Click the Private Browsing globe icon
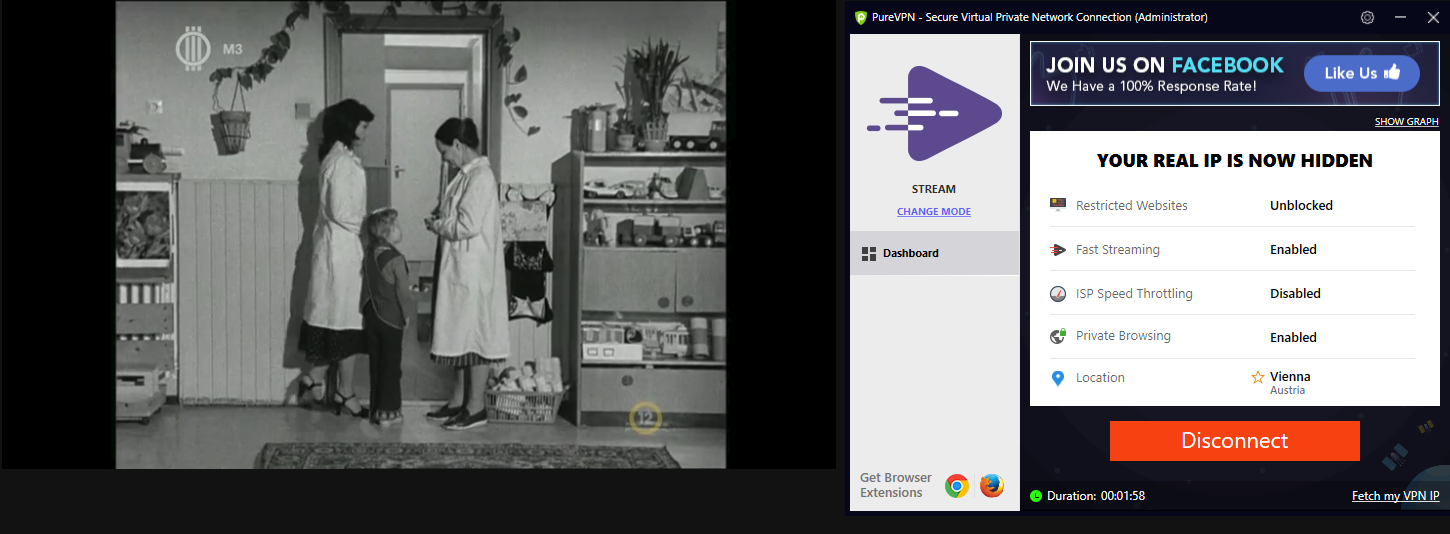 tap(1058, 336)
